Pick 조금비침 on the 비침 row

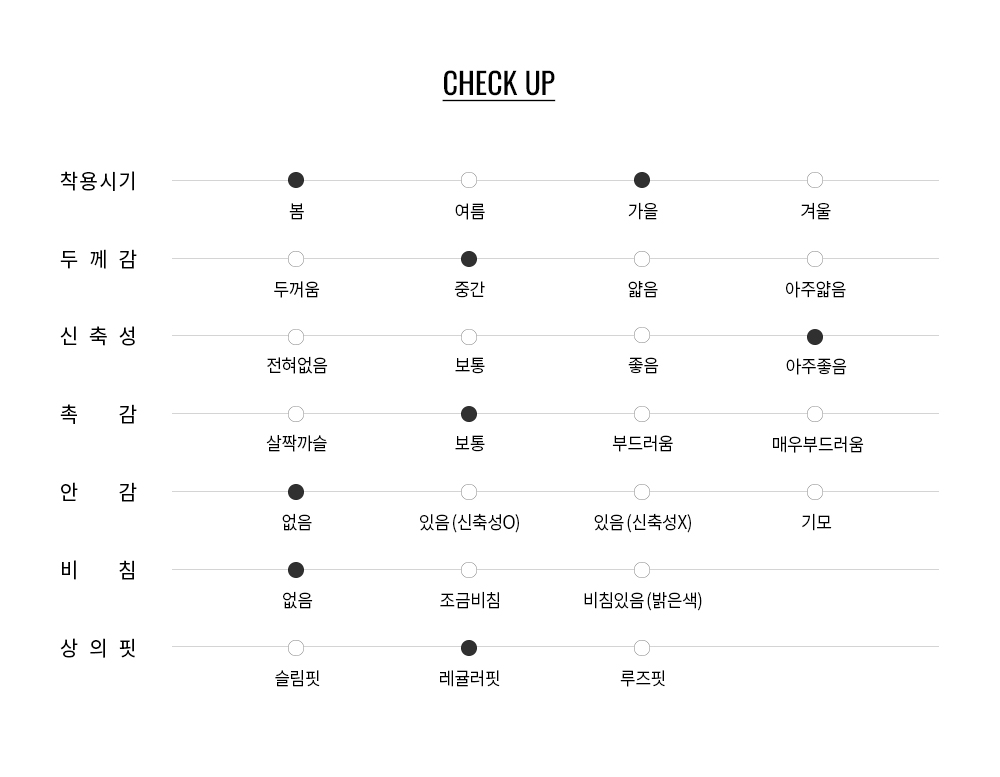[469, 570]
